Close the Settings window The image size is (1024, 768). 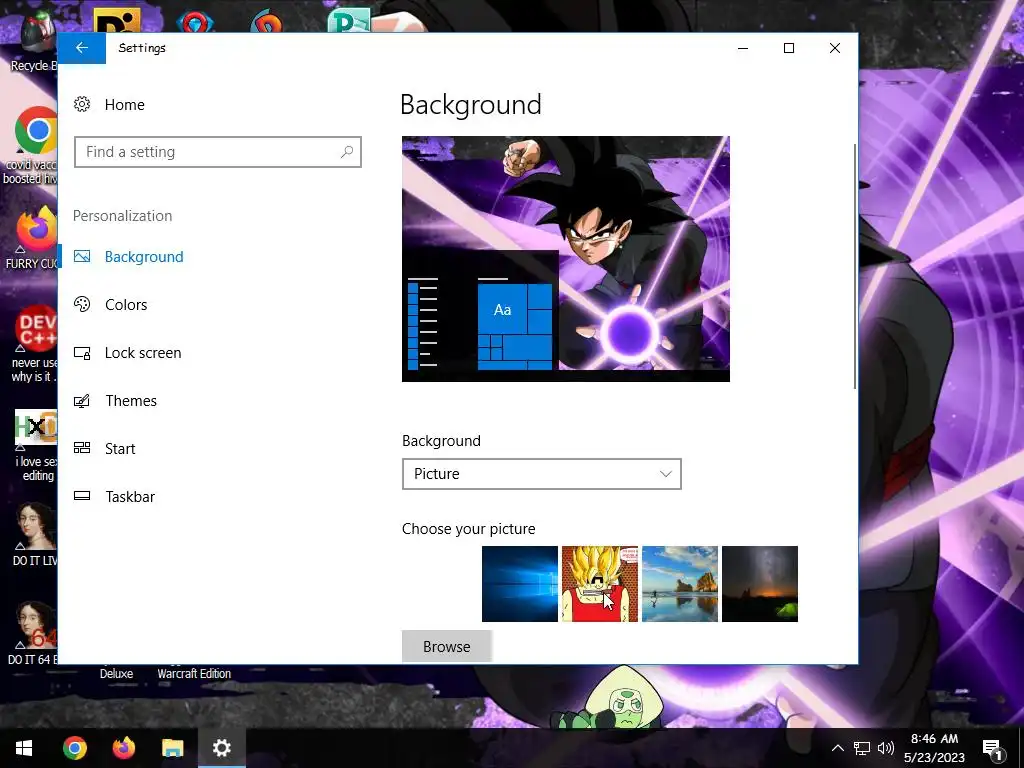tap(835, 48)
